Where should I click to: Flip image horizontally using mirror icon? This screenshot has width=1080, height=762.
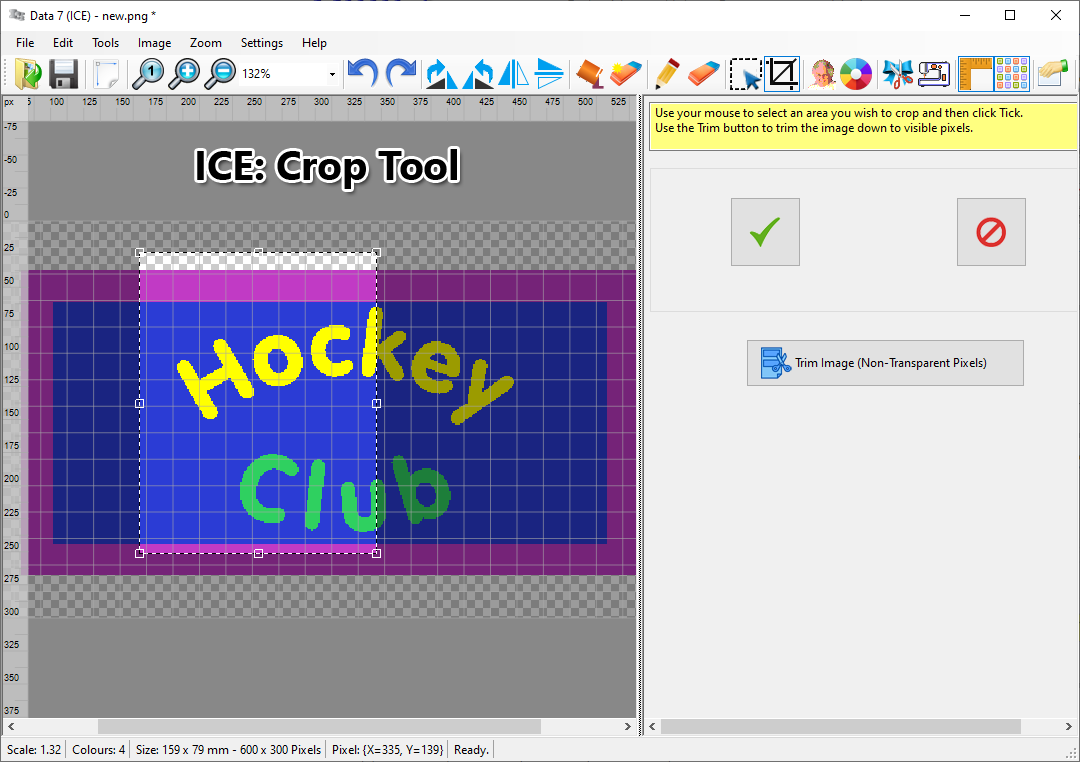coord(513,74)
